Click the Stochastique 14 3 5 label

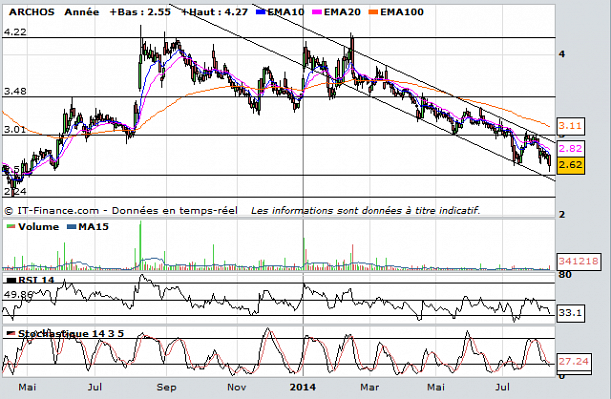(x=71, y=334)
